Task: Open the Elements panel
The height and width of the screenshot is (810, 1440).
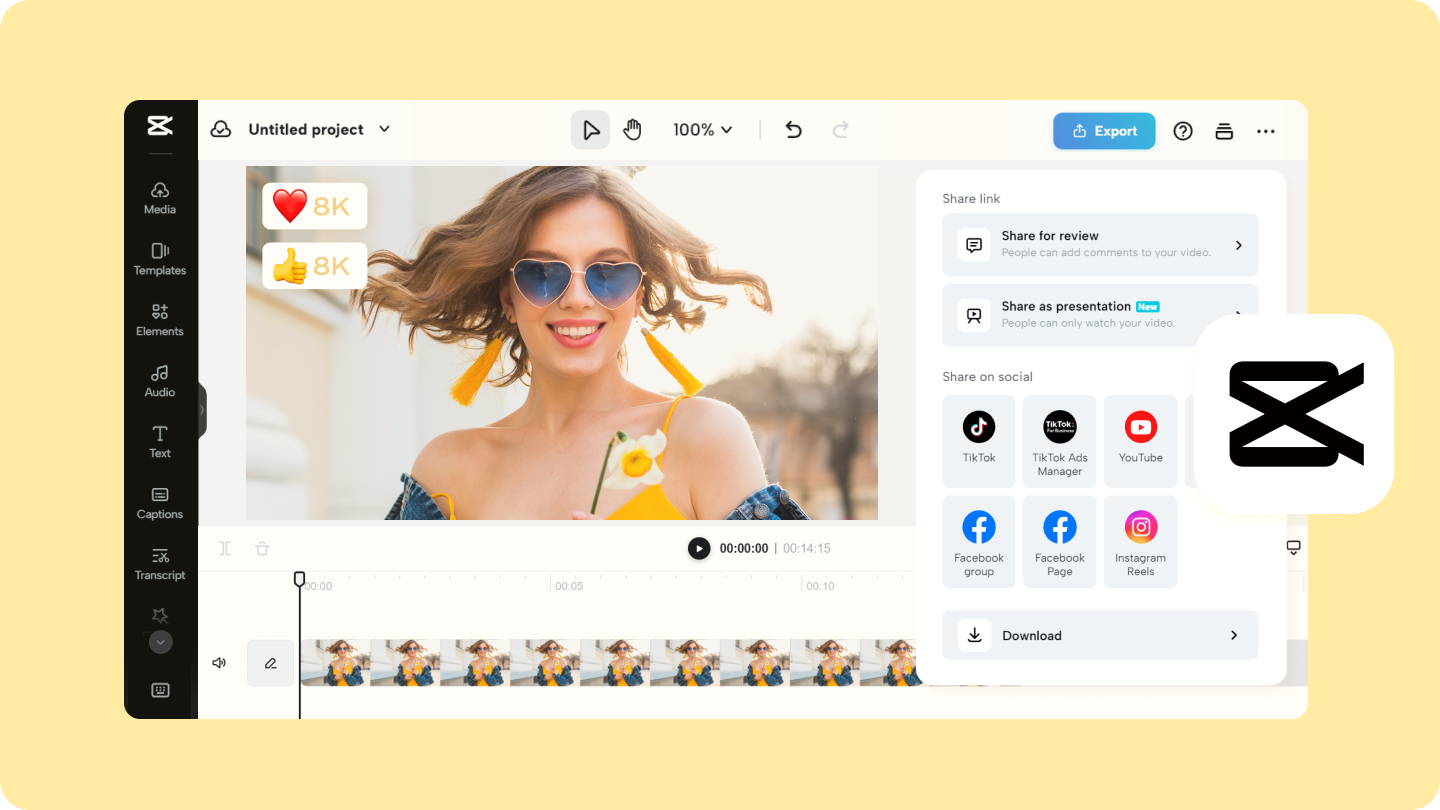Action: (159, 320)
